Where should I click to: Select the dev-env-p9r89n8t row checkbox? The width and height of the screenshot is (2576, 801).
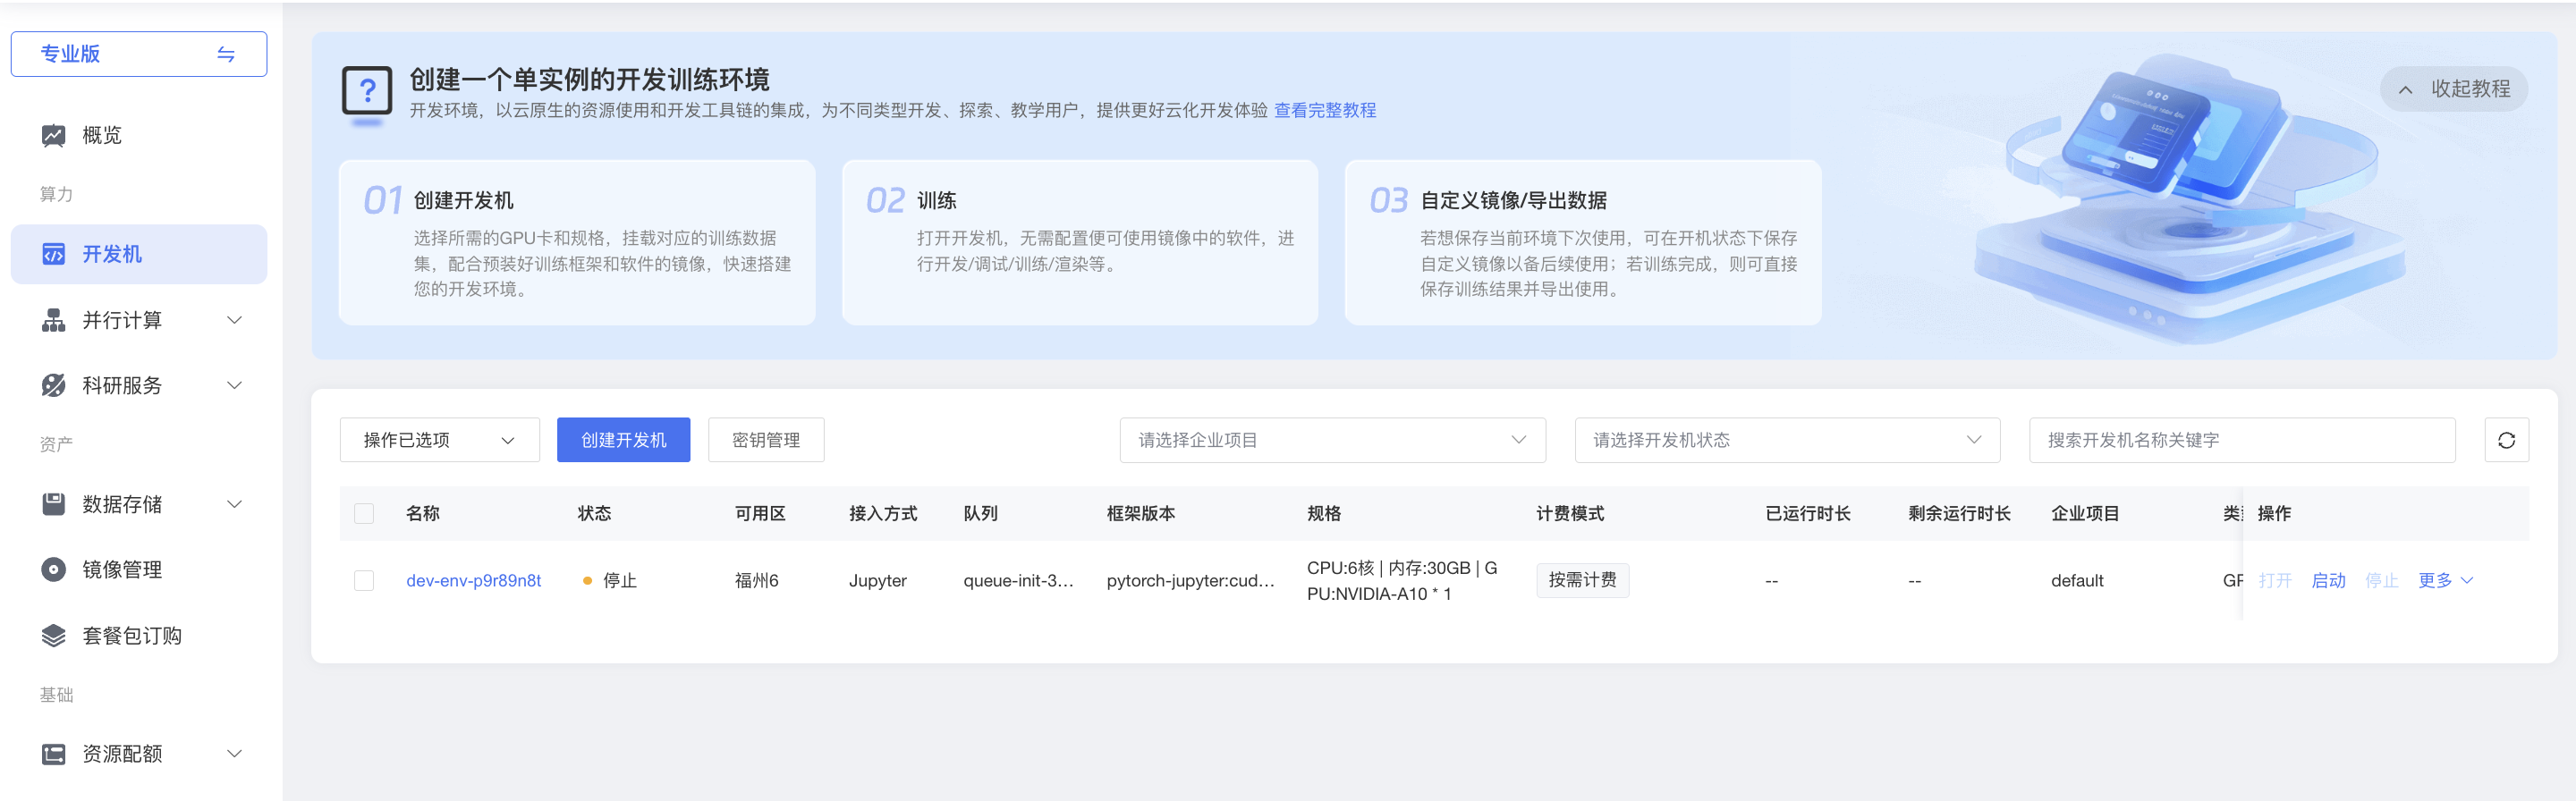tap(364, 580)
